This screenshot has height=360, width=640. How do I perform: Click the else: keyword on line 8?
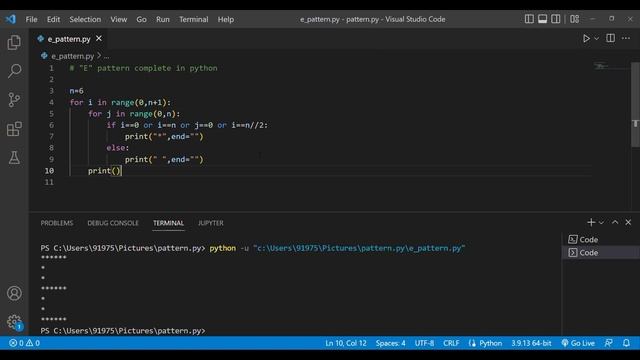(x=118, y=148)
